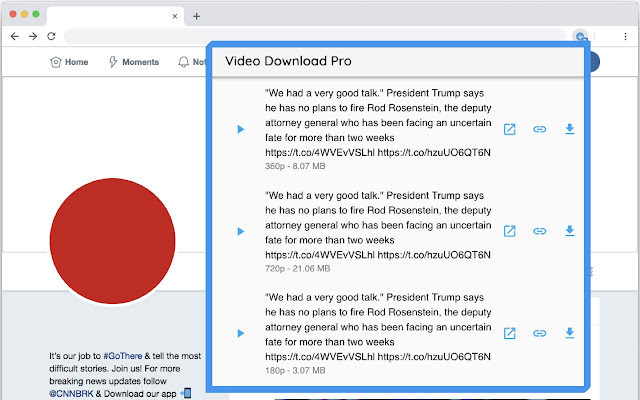Play the 720p - 21.06 MB video
Screen dimensions: 640x400
tap(241, 231)
